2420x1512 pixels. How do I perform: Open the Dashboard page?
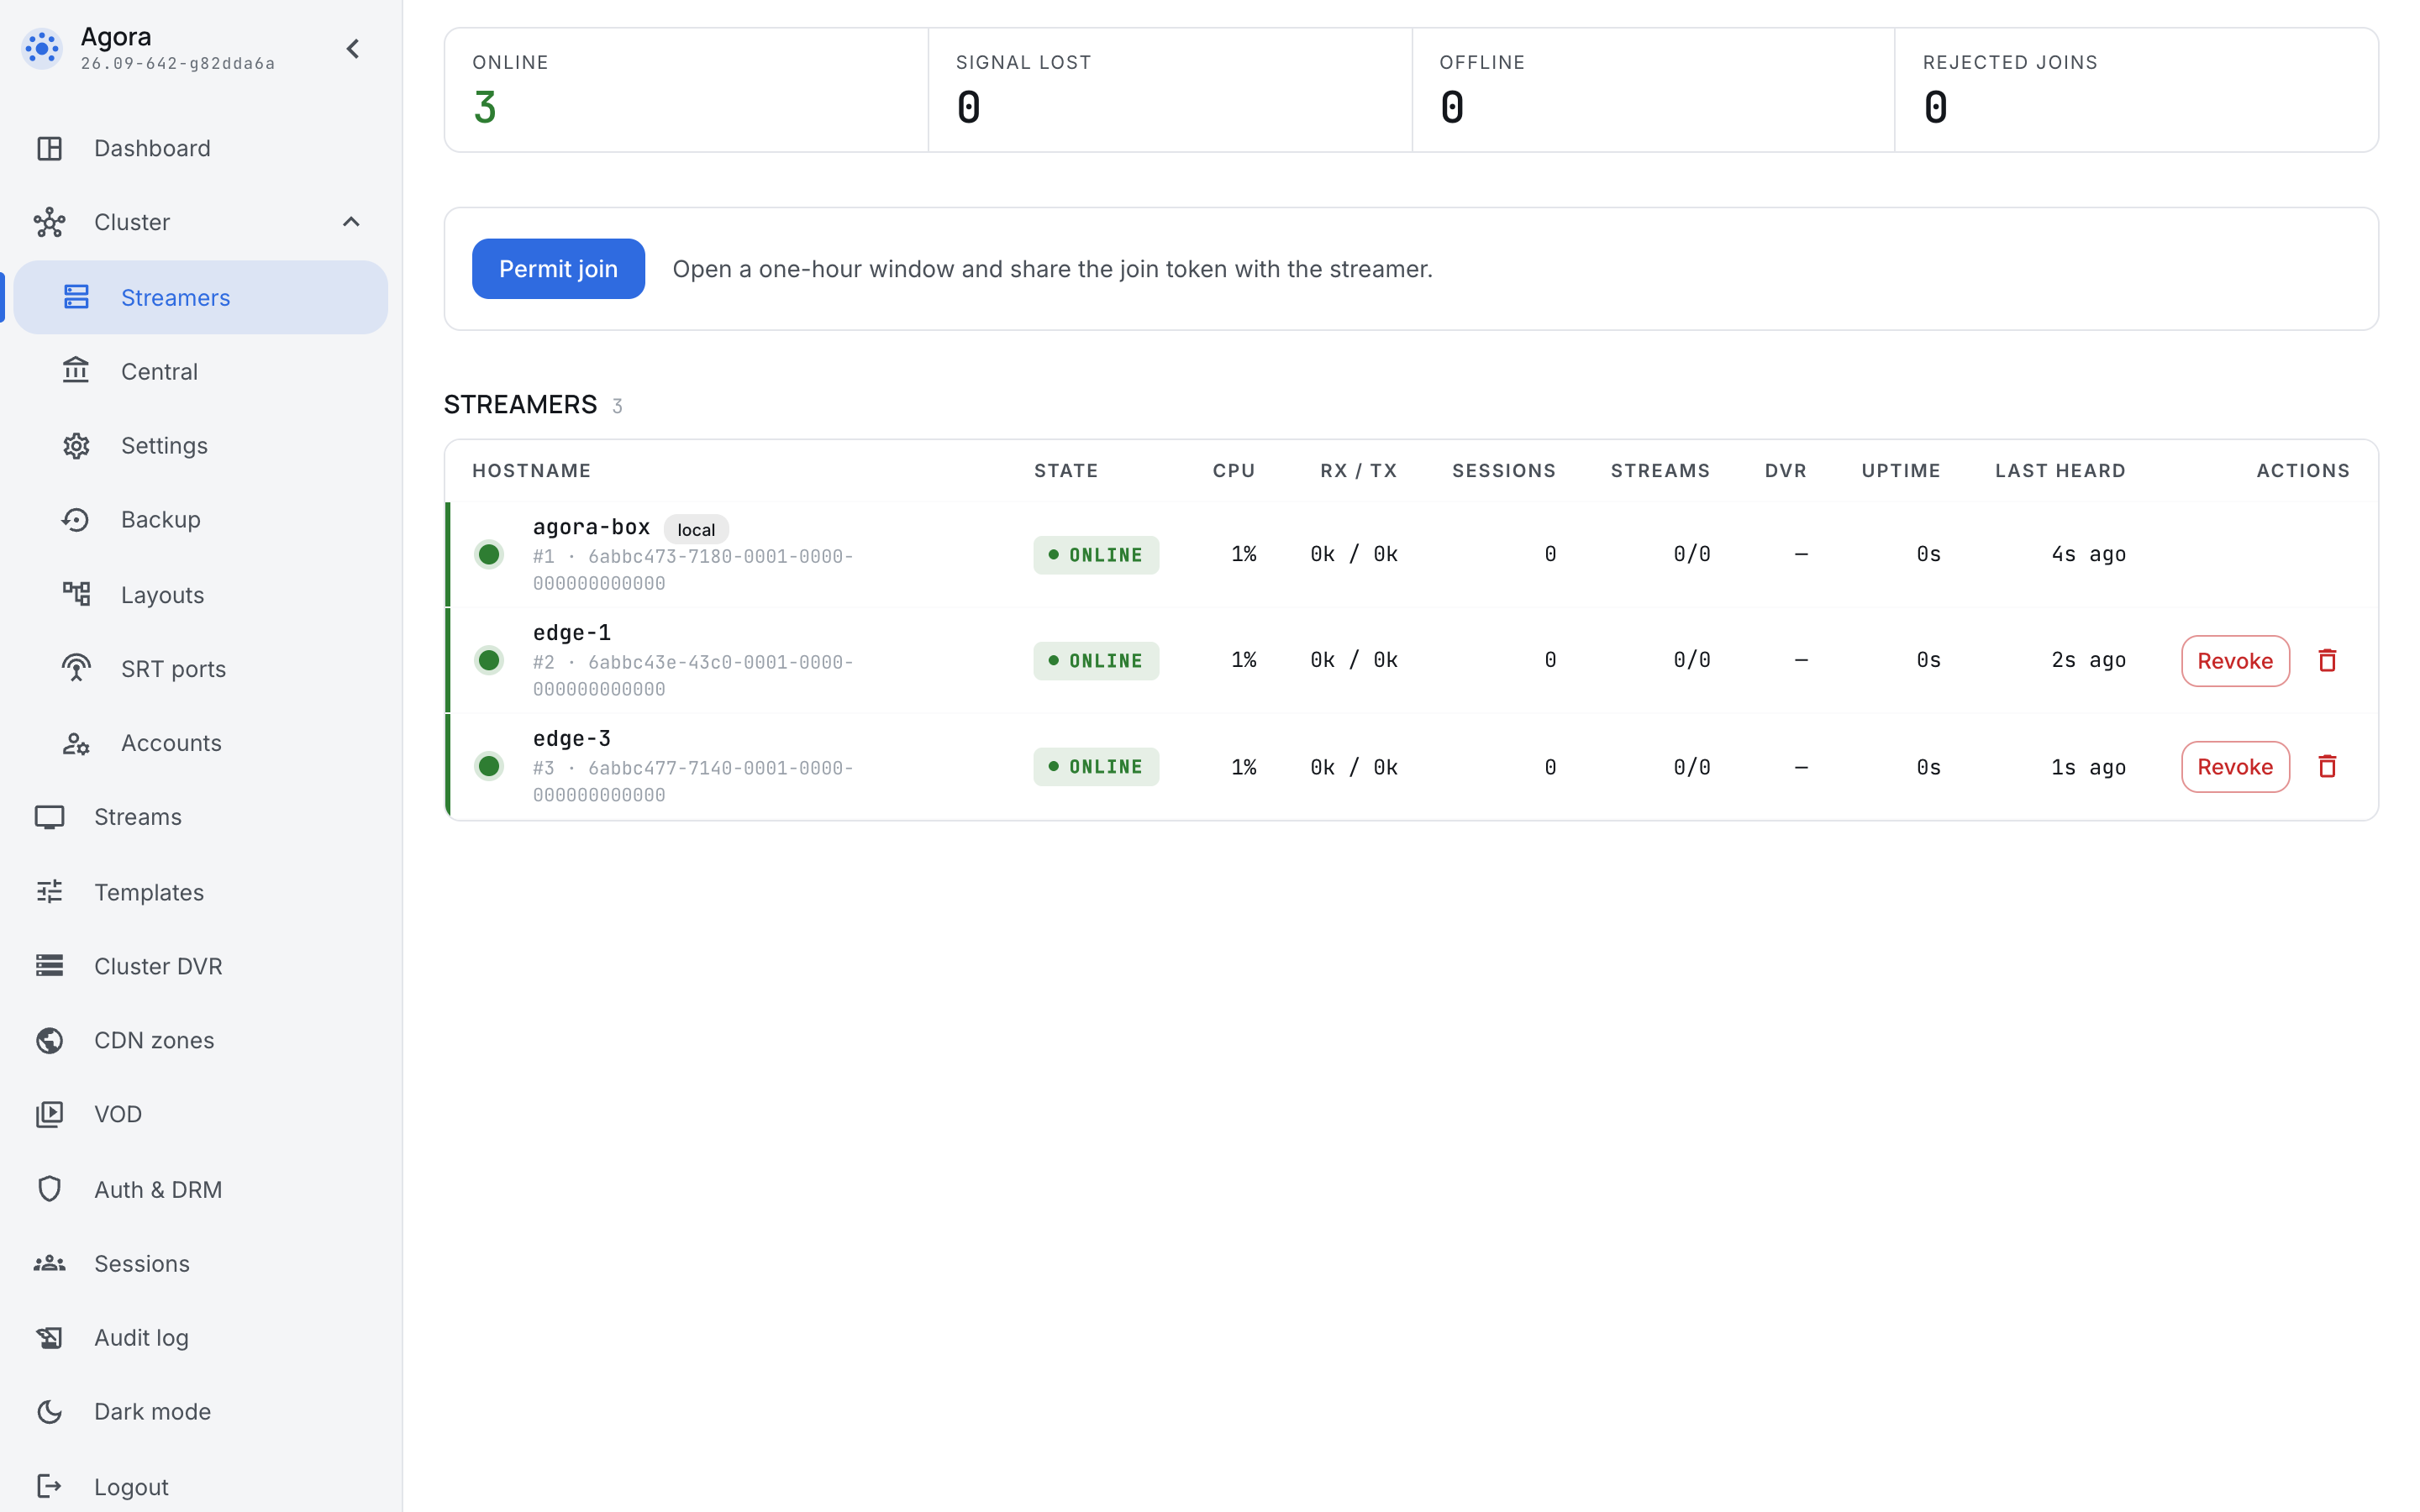pyautogui.click(x=200, y=148)
